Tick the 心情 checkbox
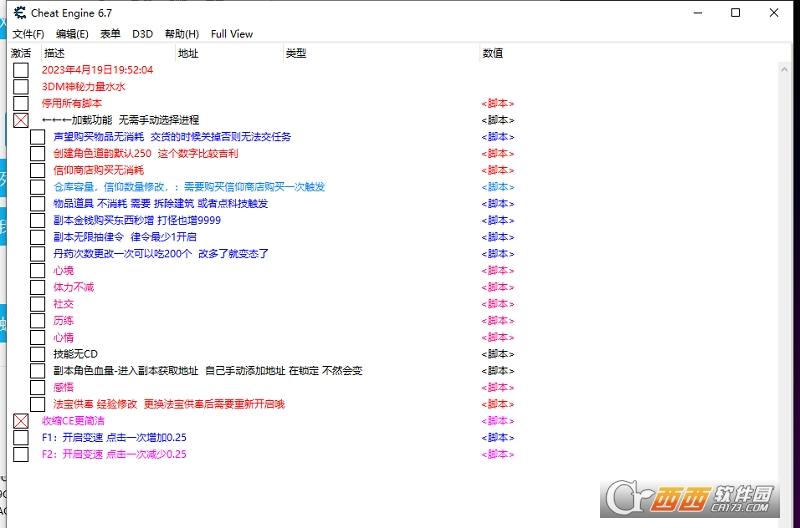800x528 pixels. pyautogui.click(x=38, y=338)
